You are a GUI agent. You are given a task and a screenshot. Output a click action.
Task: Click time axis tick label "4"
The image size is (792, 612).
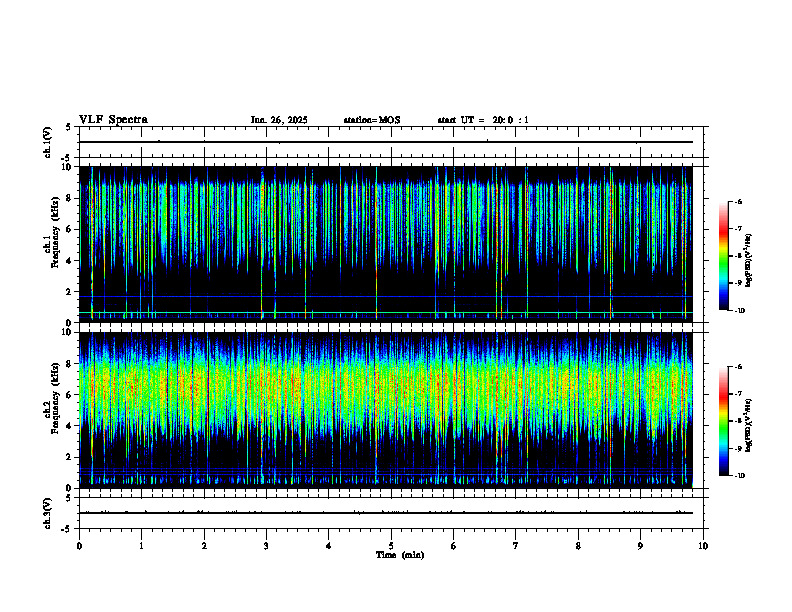(x=329, y=546)
